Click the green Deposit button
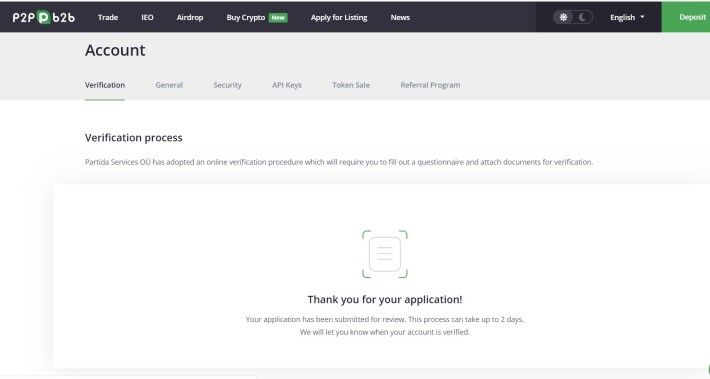Image resolution: width=710 pixels, height=379 pixels. click(686, 17)
